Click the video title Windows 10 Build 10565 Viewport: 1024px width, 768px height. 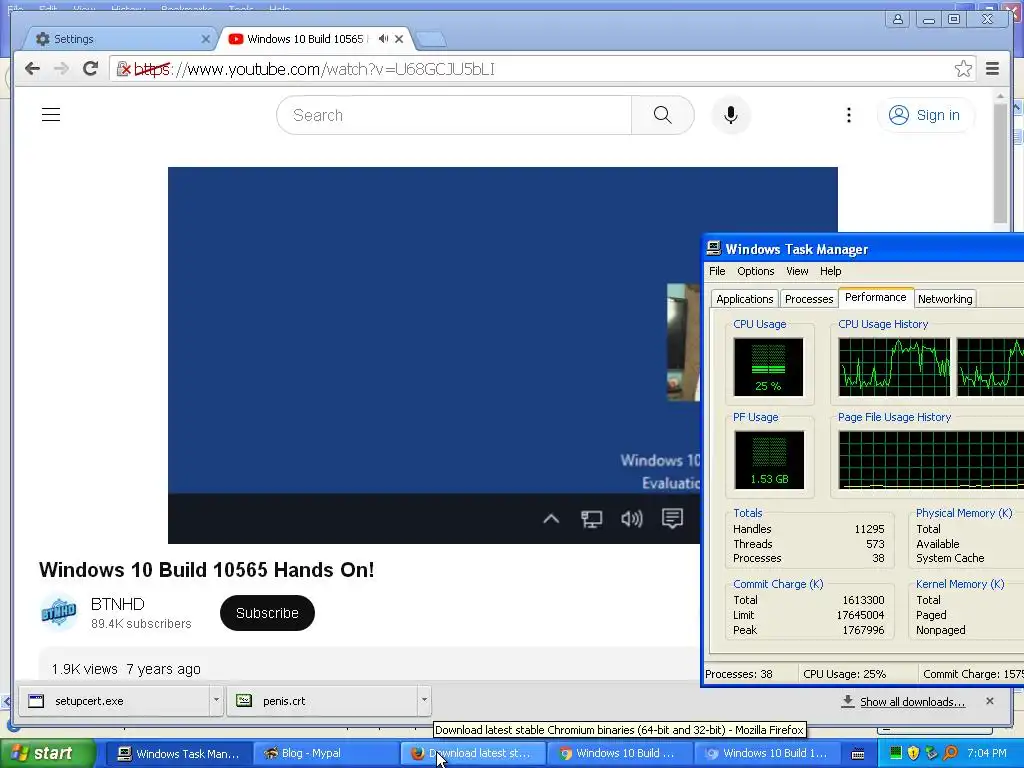(206, 569)
